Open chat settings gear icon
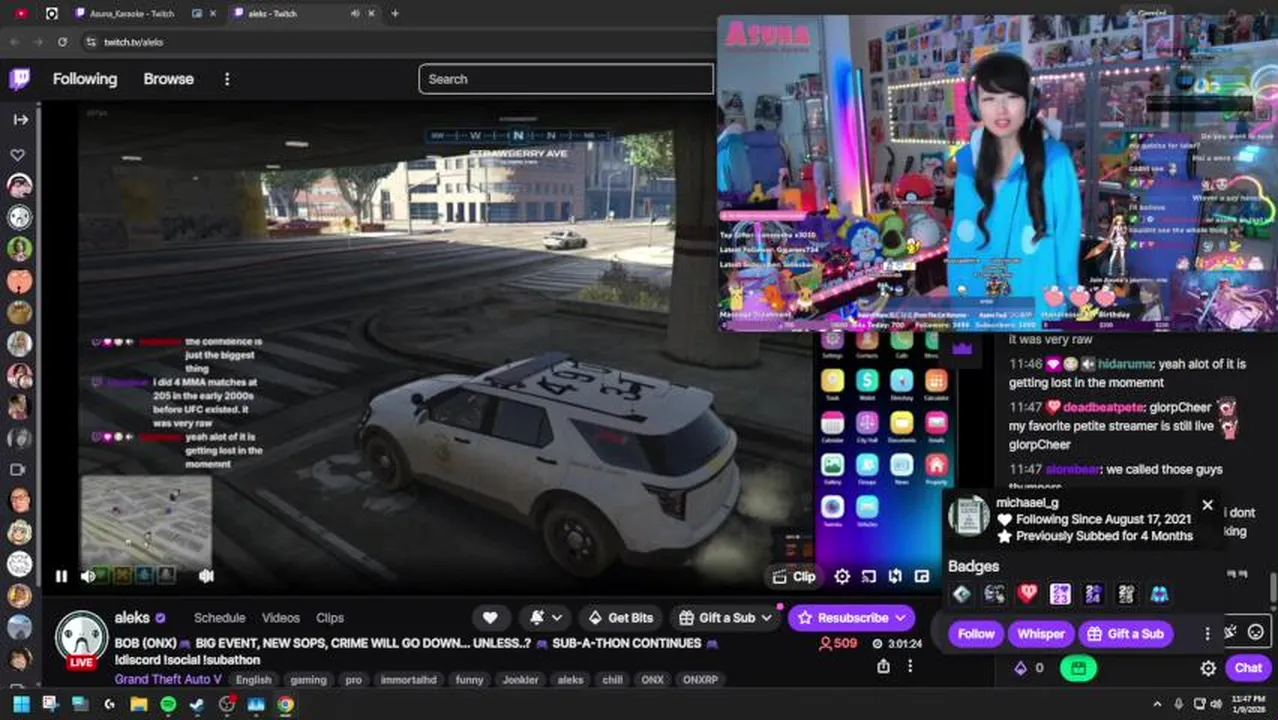1278x720 pixels. click(1208, 668)
